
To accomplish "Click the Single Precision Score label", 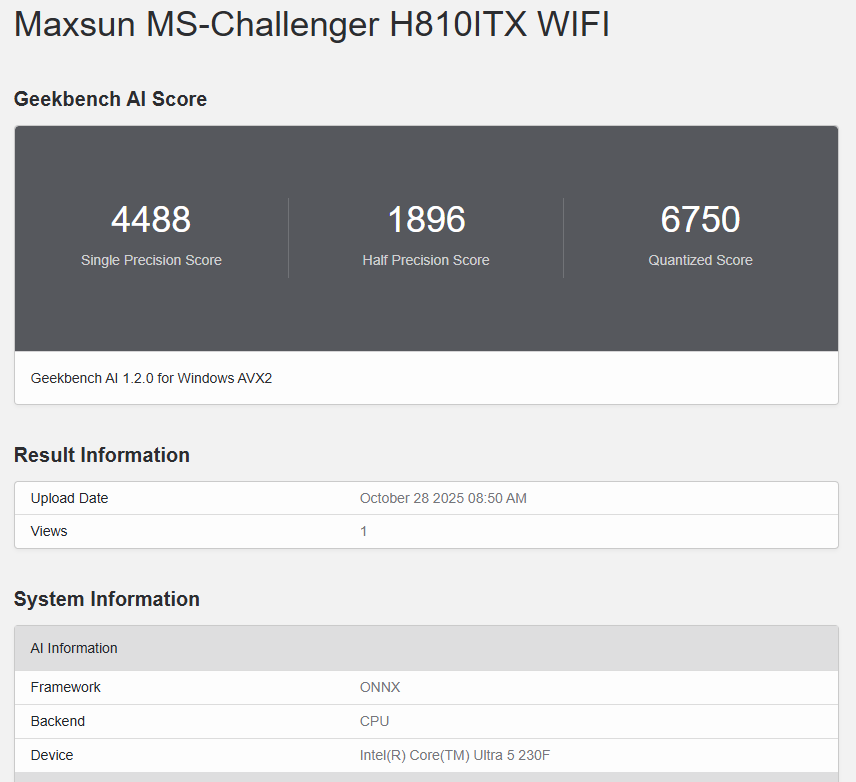I will [151, 260].
